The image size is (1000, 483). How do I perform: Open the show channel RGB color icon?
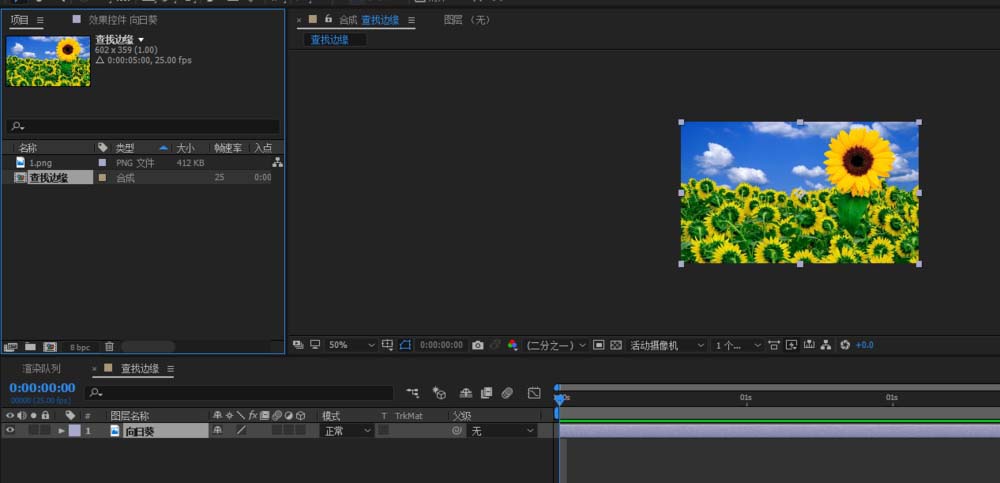pyautogui.click(x=512, y=345)
